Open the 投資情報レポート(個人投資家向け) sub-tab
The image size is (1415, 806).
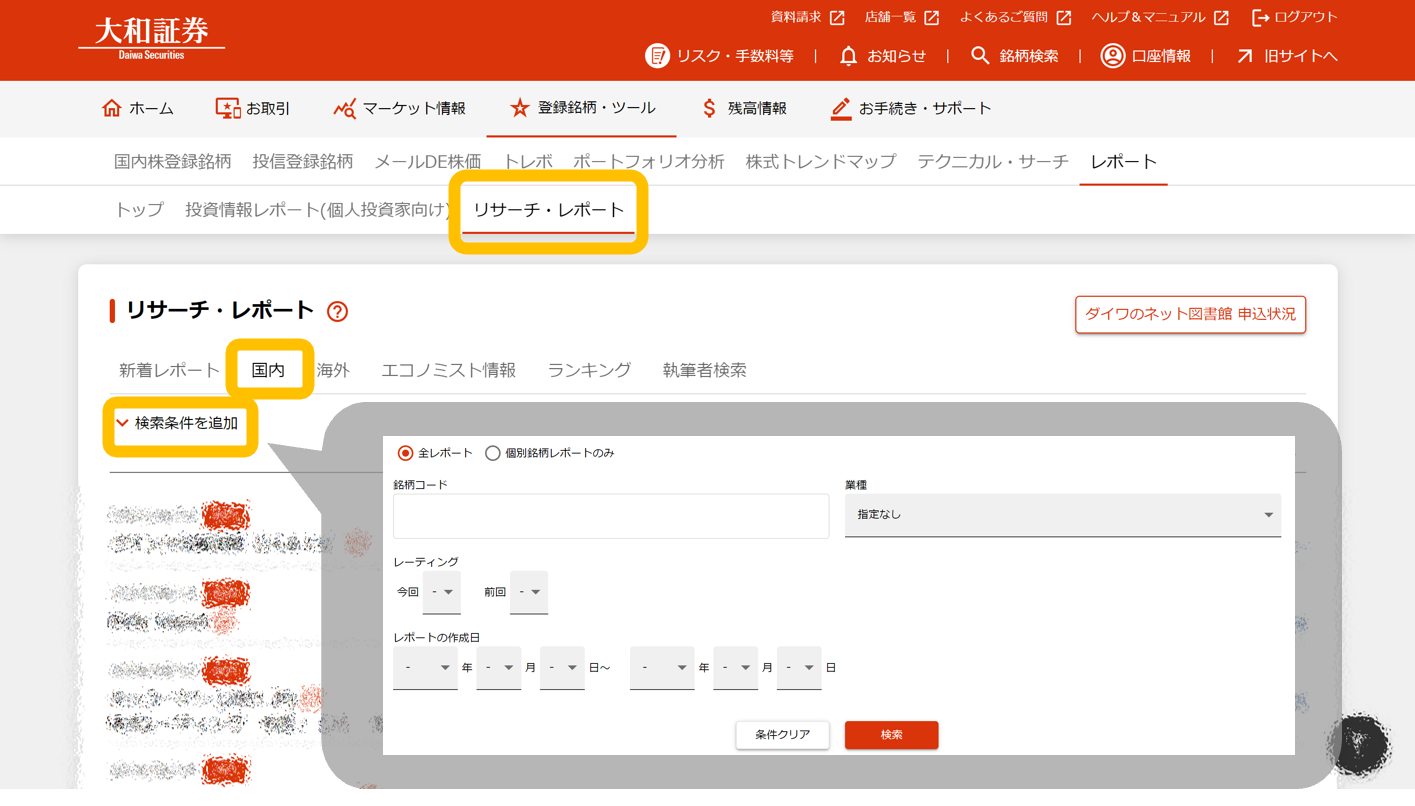(317, 210)
